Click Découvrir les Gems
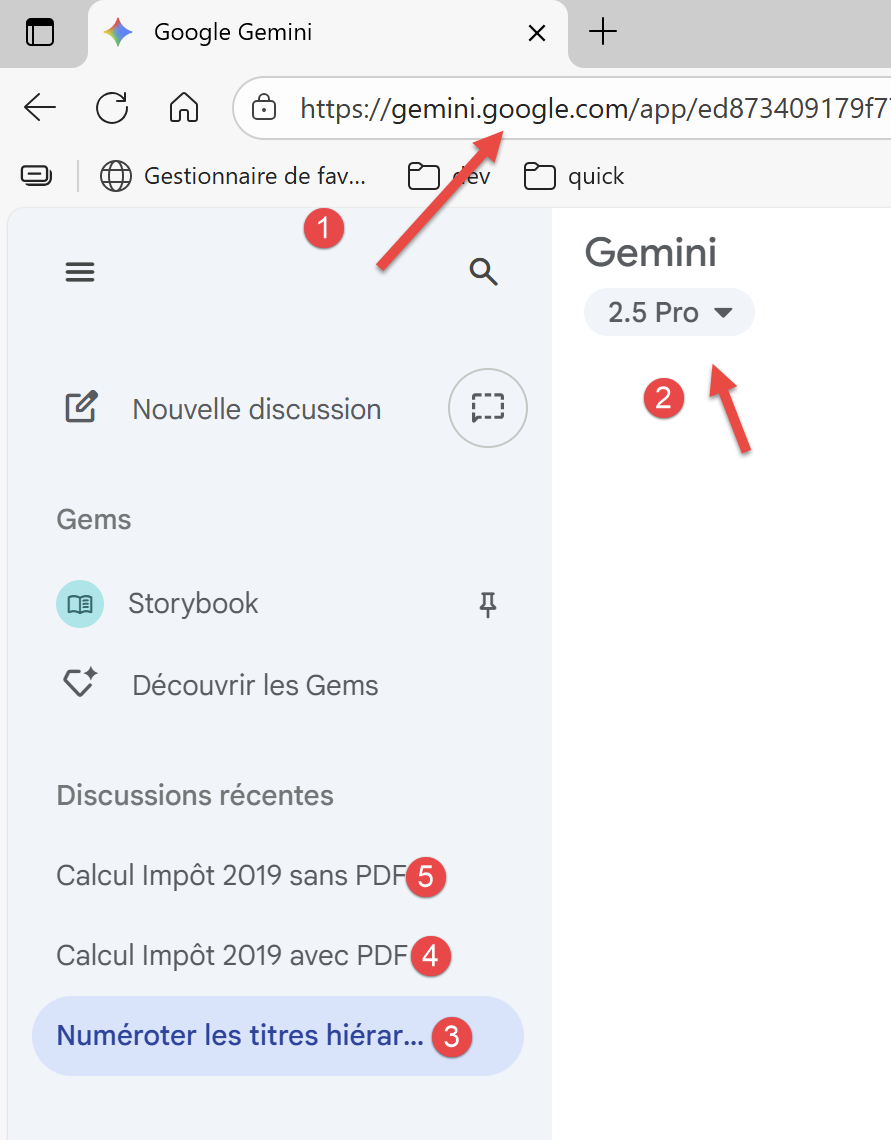The width and height of the screenshot is (891, 1140). 255,686
